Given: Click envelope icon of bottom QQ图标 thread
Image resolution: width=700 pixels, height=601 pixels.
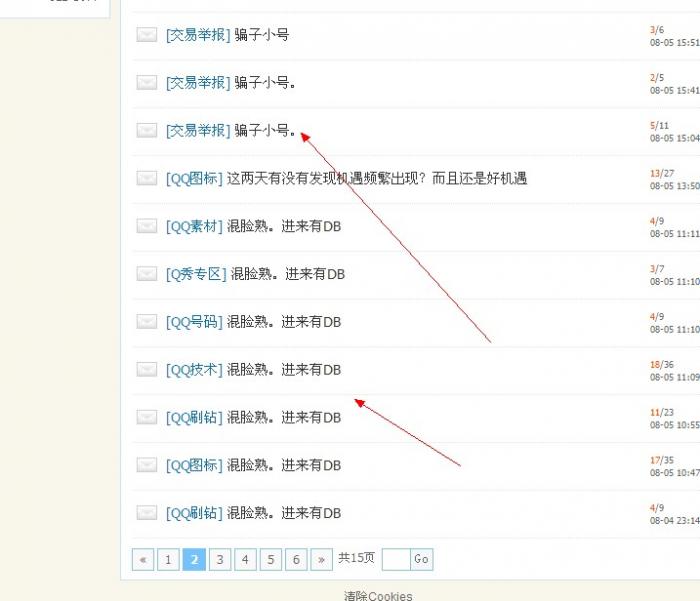Looking at the screenshot, I should click(x=146, y=465).
